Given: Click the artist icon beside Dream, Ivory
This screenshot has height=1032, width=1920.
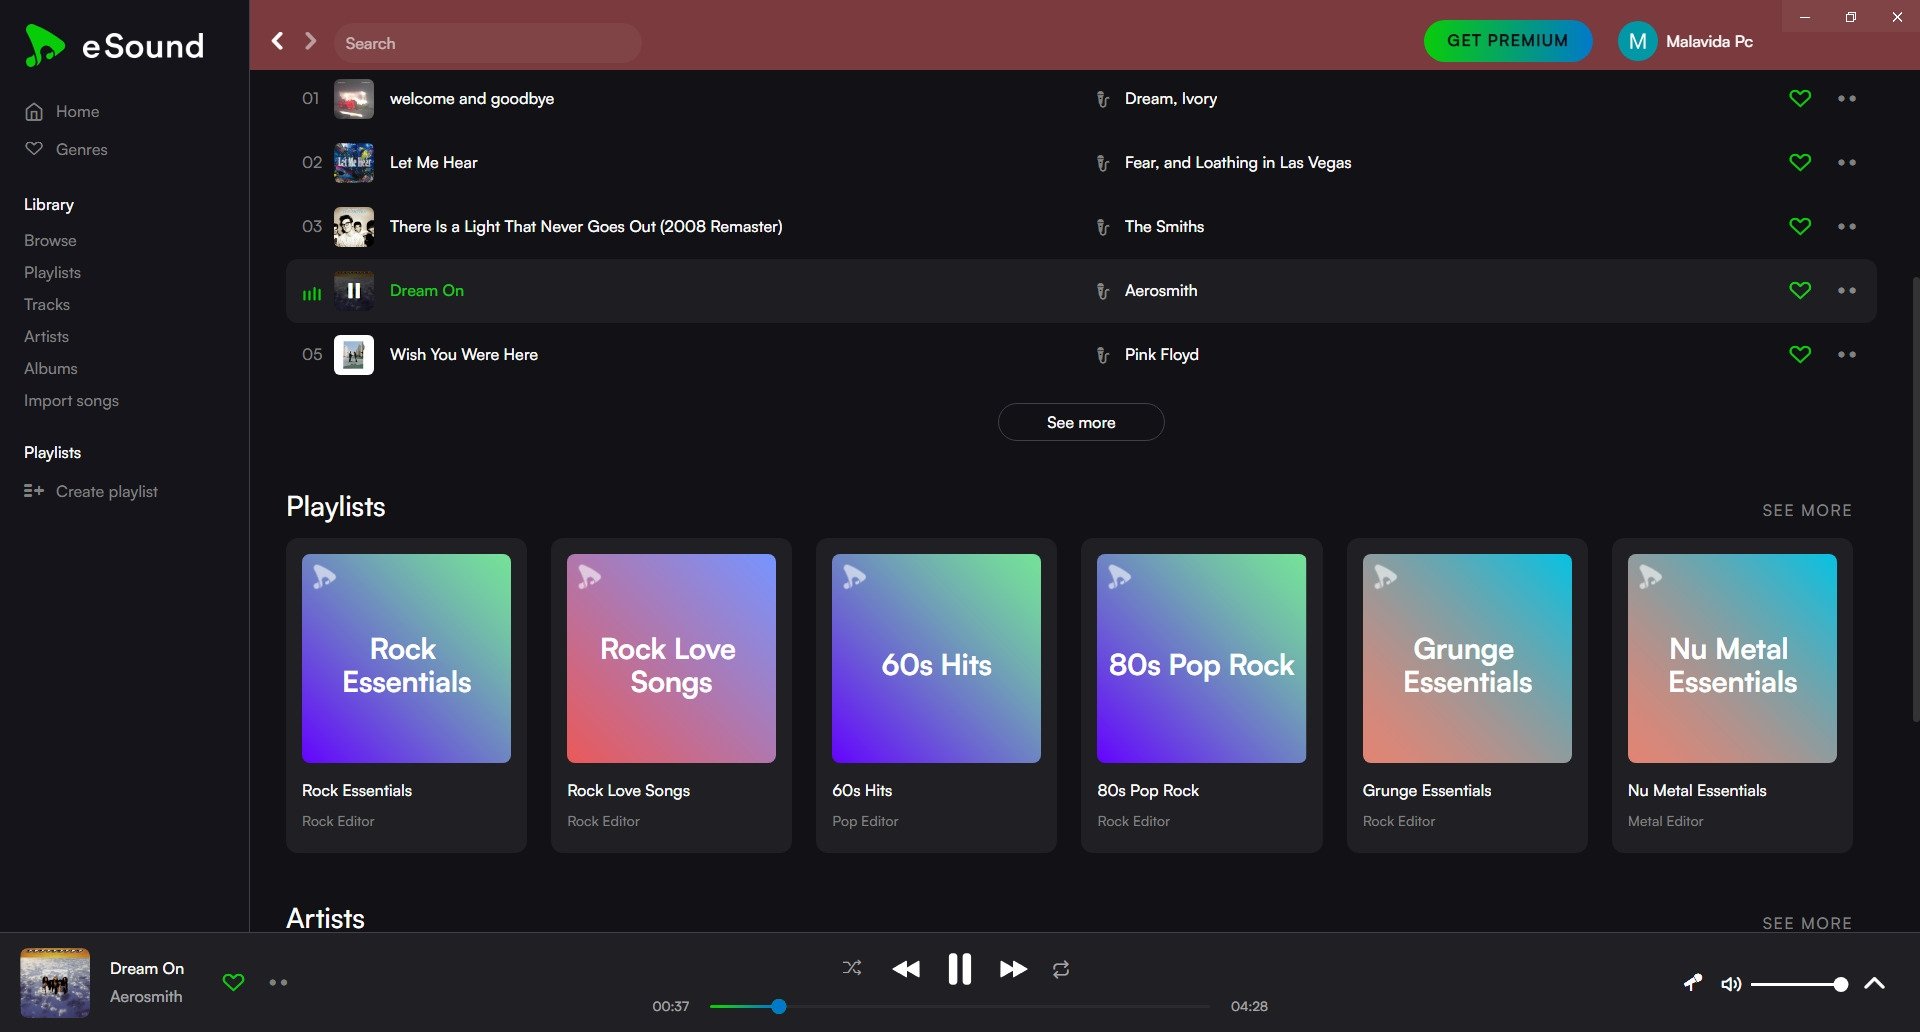Looking at the screenshot, I should (1102, 99).
